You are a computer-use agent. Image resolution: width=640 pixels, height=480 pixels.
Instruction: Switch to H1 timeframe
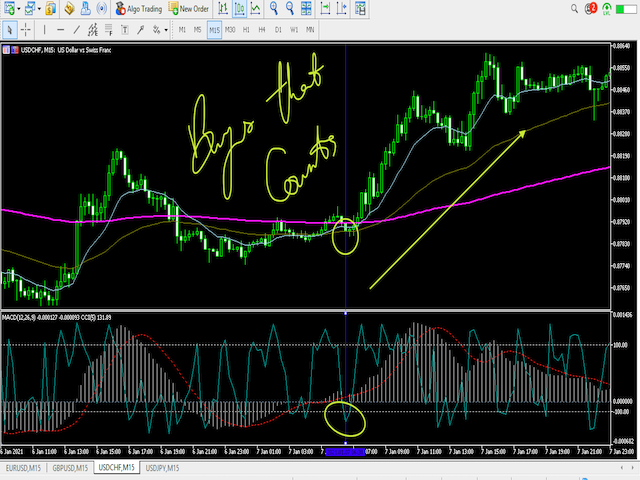click(x=246, y=30)
